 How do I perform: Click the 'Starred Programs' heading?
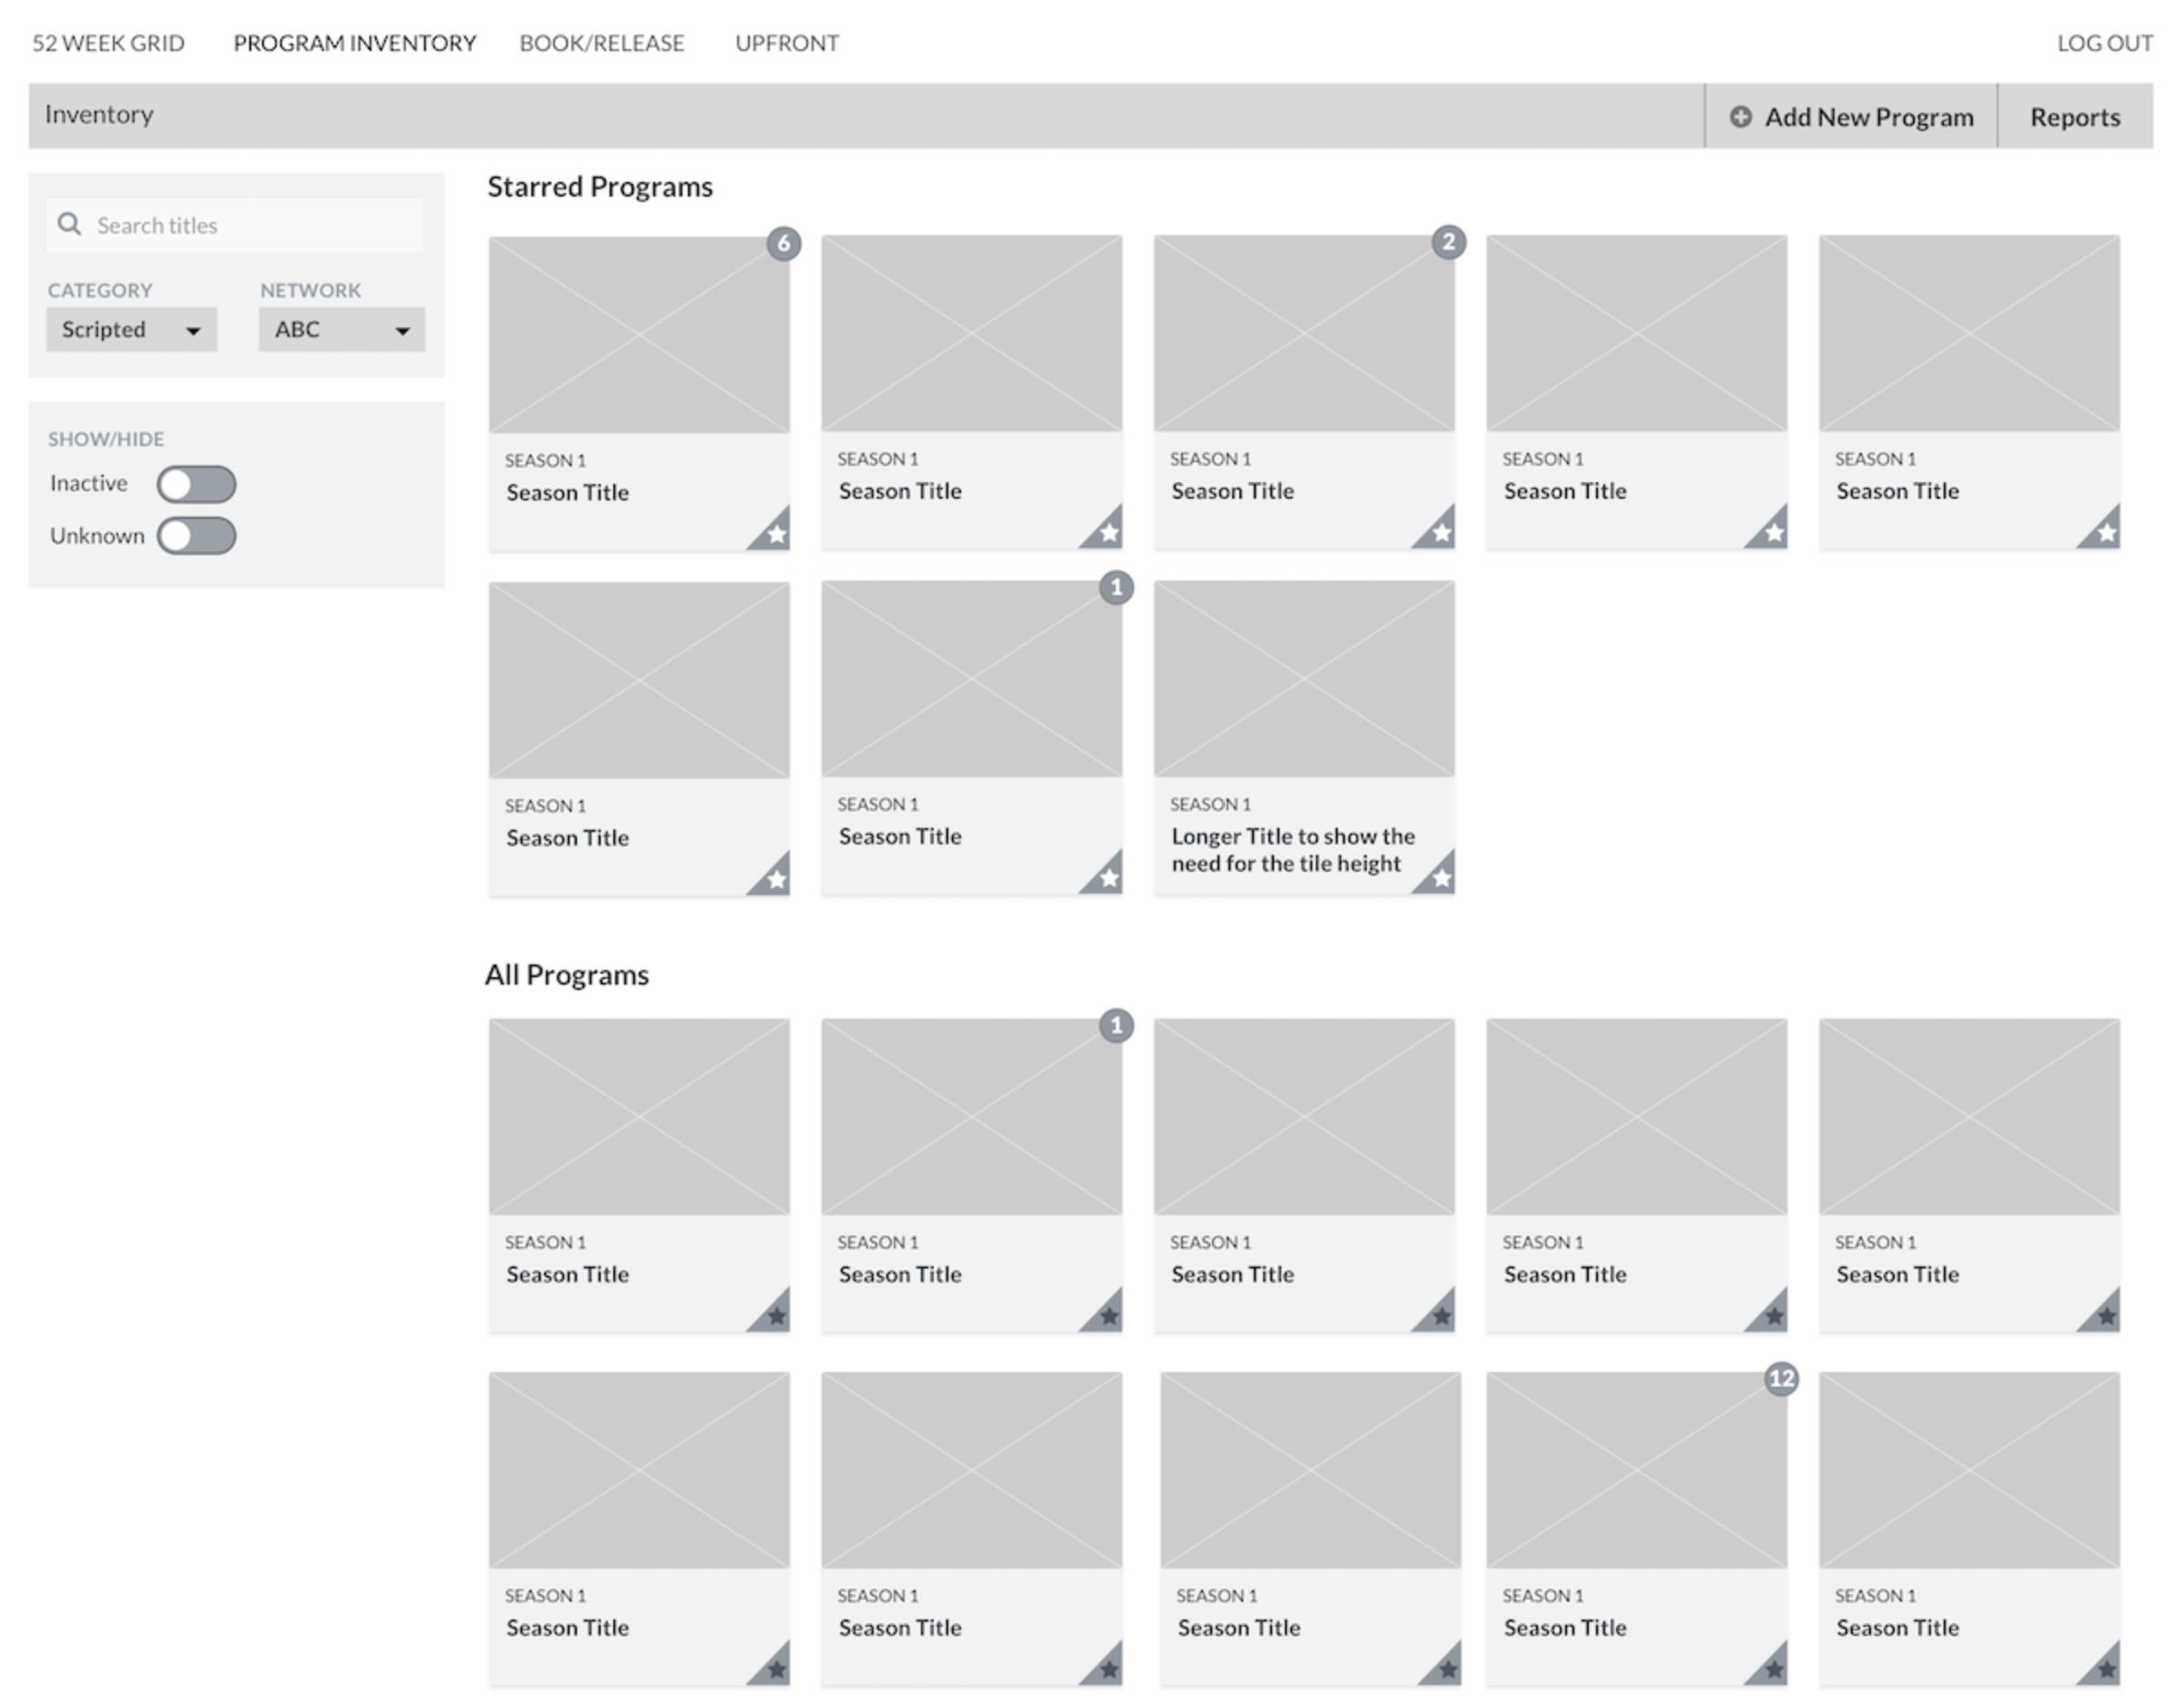[x=600, y=187]
